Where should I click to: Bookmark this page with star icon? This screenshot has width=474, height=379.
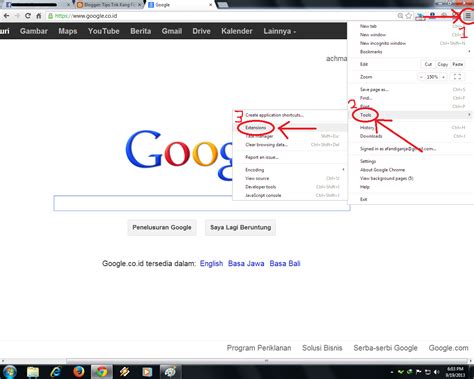pyautogui.click(x=409, y=16)
